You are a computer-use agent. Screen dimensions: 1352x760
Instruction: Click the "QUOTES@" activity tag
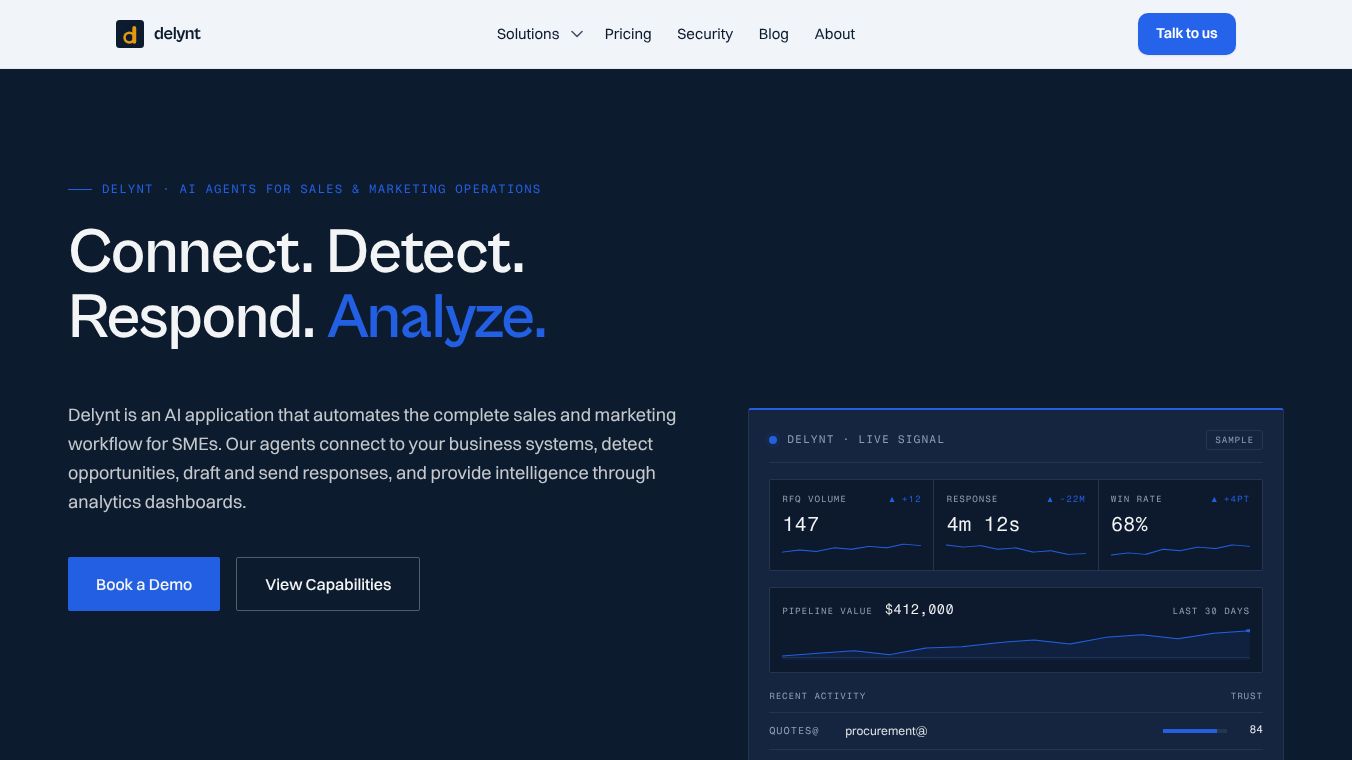(x=794, y=731)
